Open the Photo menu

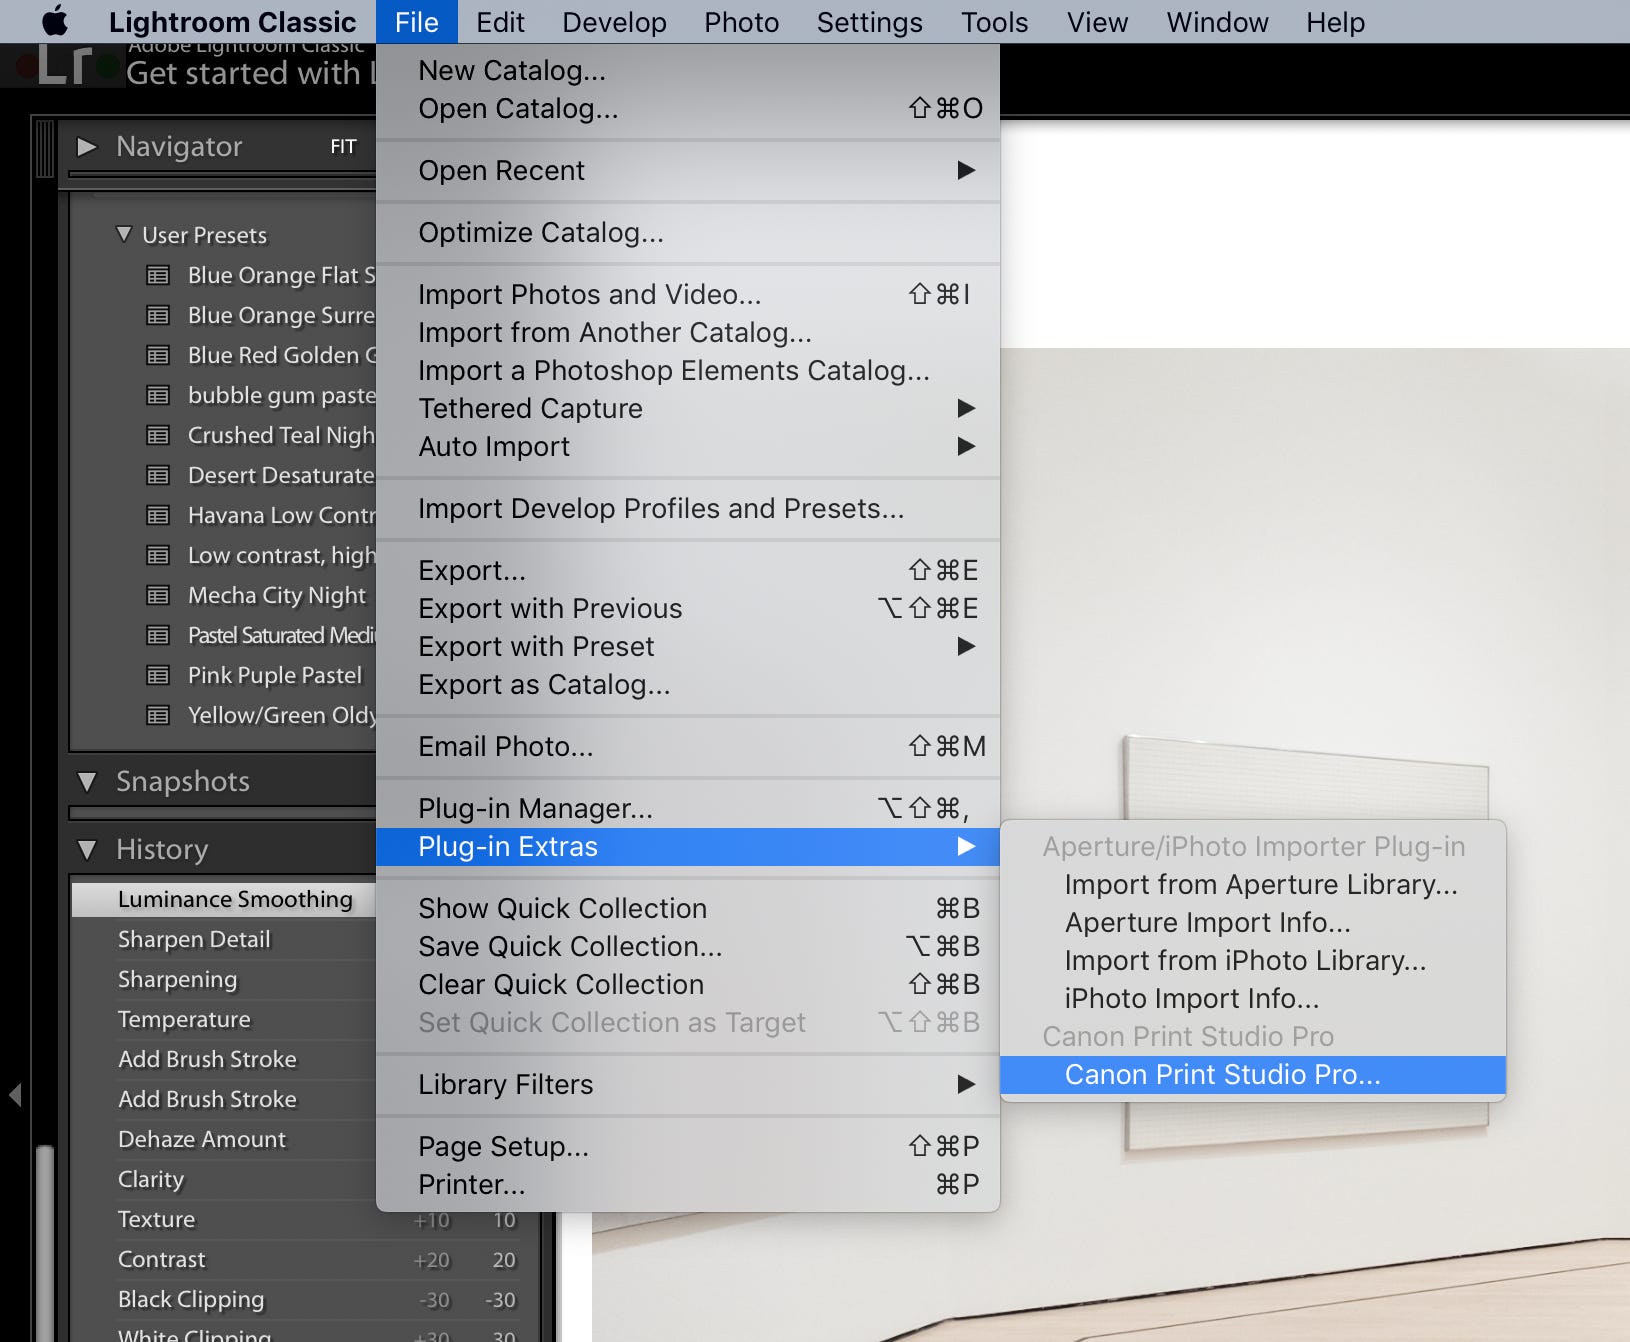[741, 21]
